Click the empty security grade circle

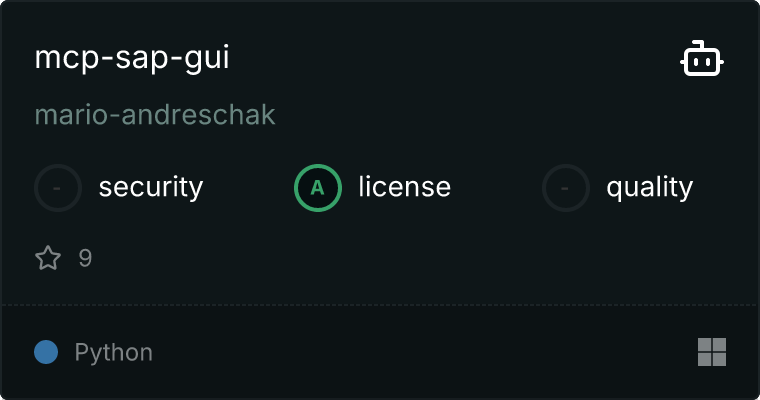click(x=58, y=188)
